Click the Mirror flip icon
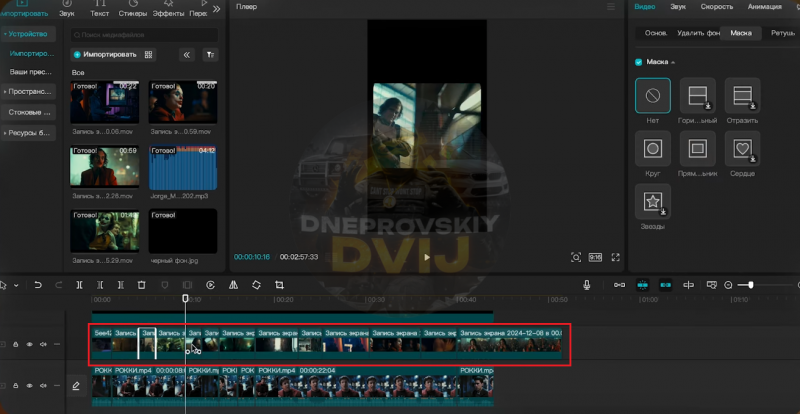800x414 pixels. click(233, 285)
